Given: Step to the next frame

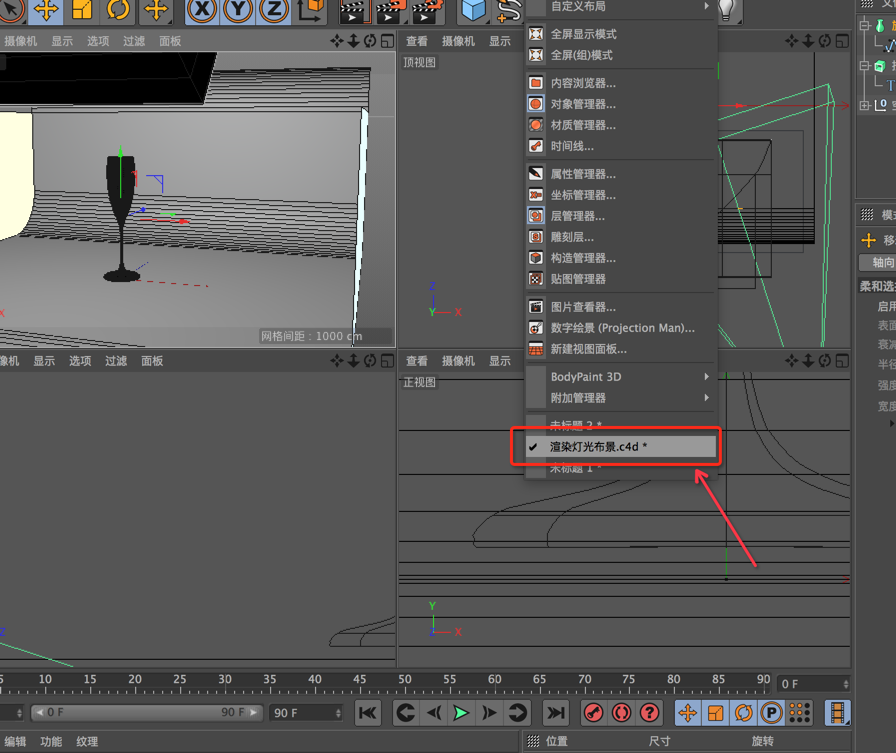Looking at the screenshot, I should coord(489,713).
